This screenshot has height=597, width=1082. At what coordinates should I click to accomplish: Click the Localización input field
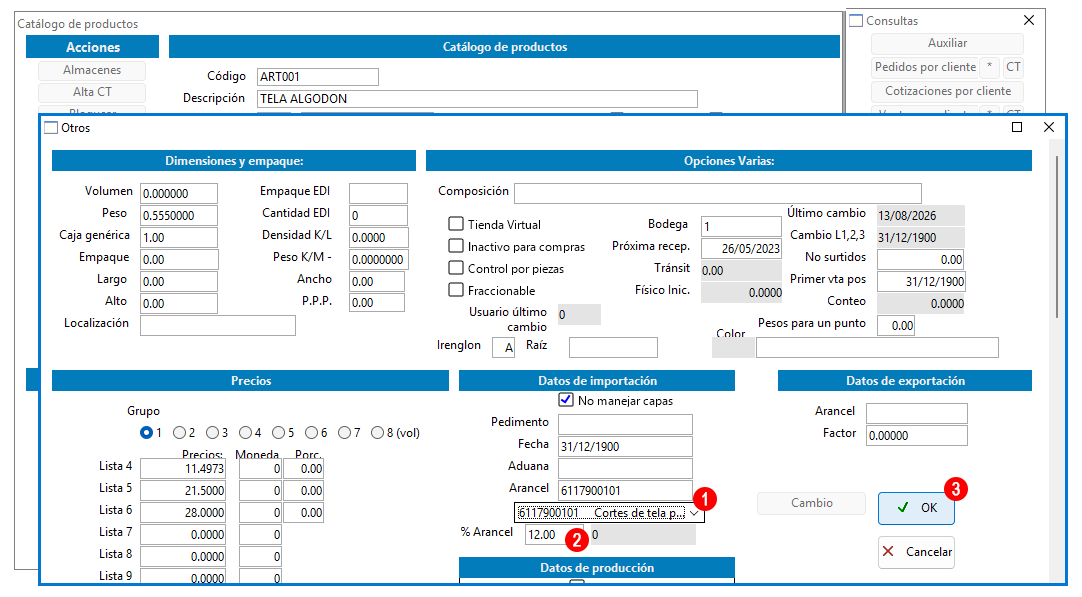point(217,325)
